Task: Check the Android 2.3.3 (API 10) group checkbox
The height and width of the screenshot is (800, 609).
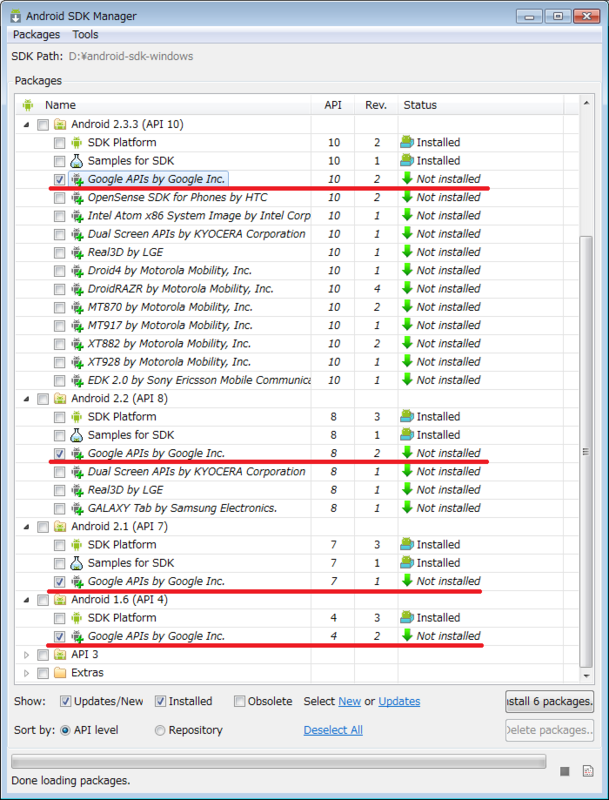Action: 43,124
